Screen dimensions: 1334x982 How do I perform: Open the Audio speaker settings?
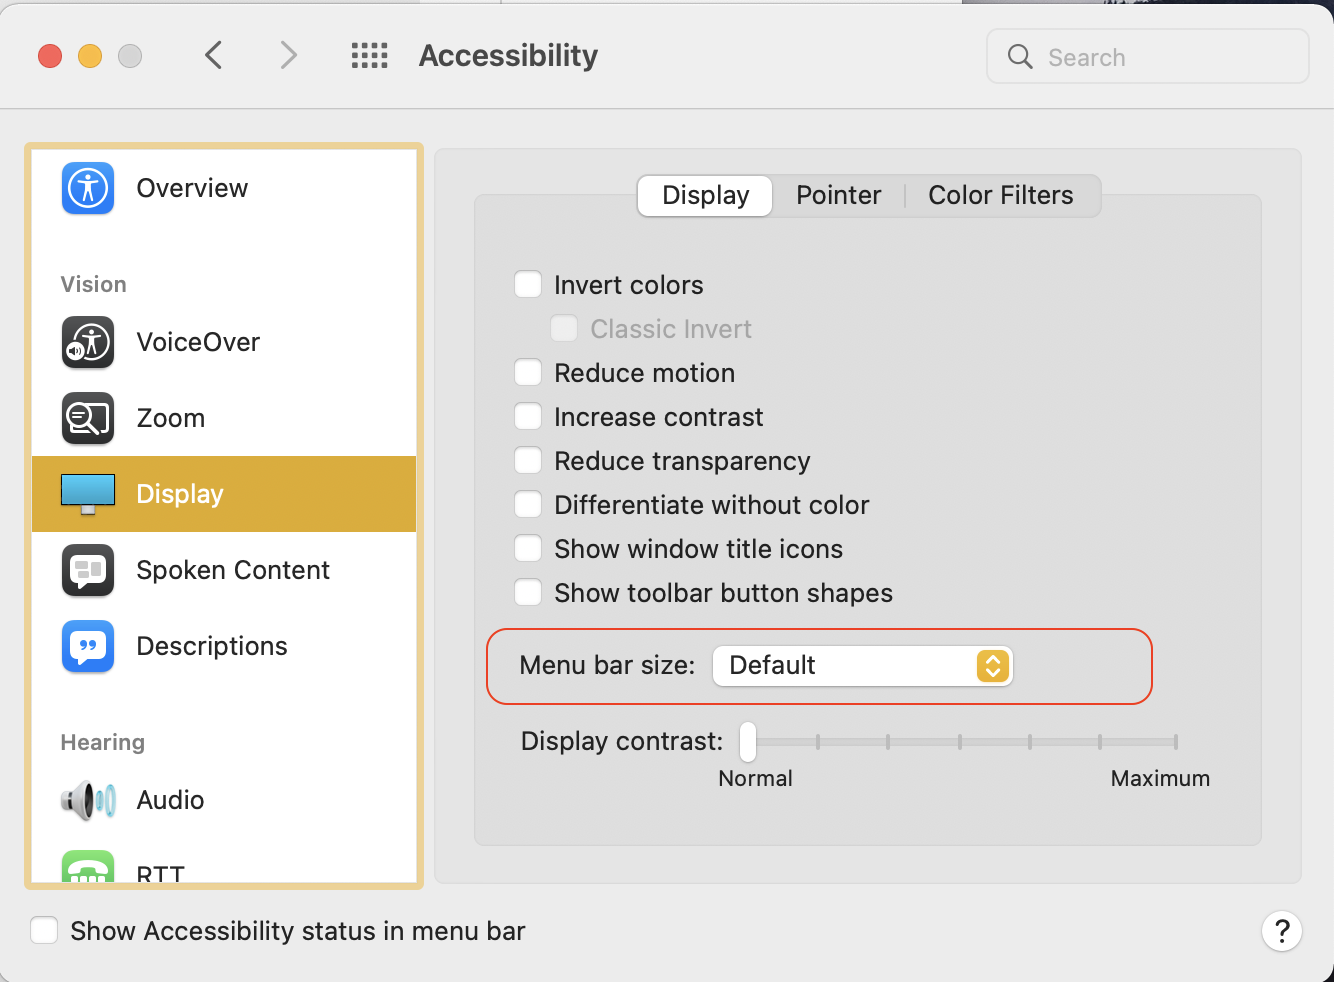tap(169, 800)
